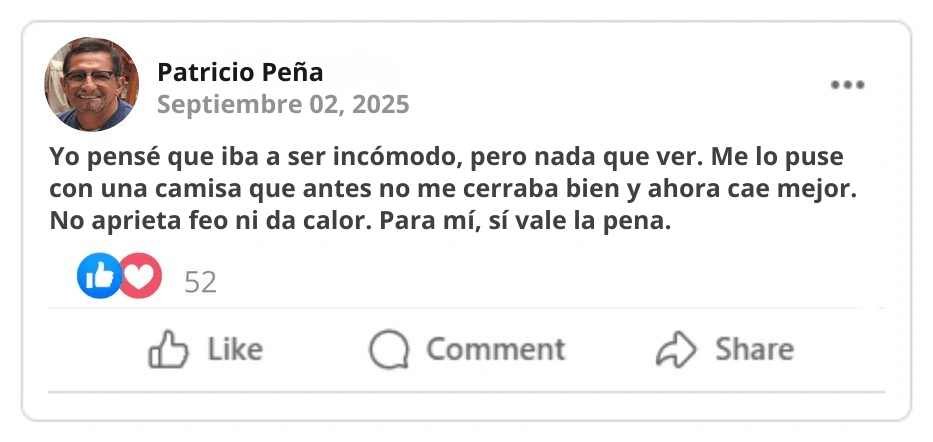Click the Comment text label

495,349
